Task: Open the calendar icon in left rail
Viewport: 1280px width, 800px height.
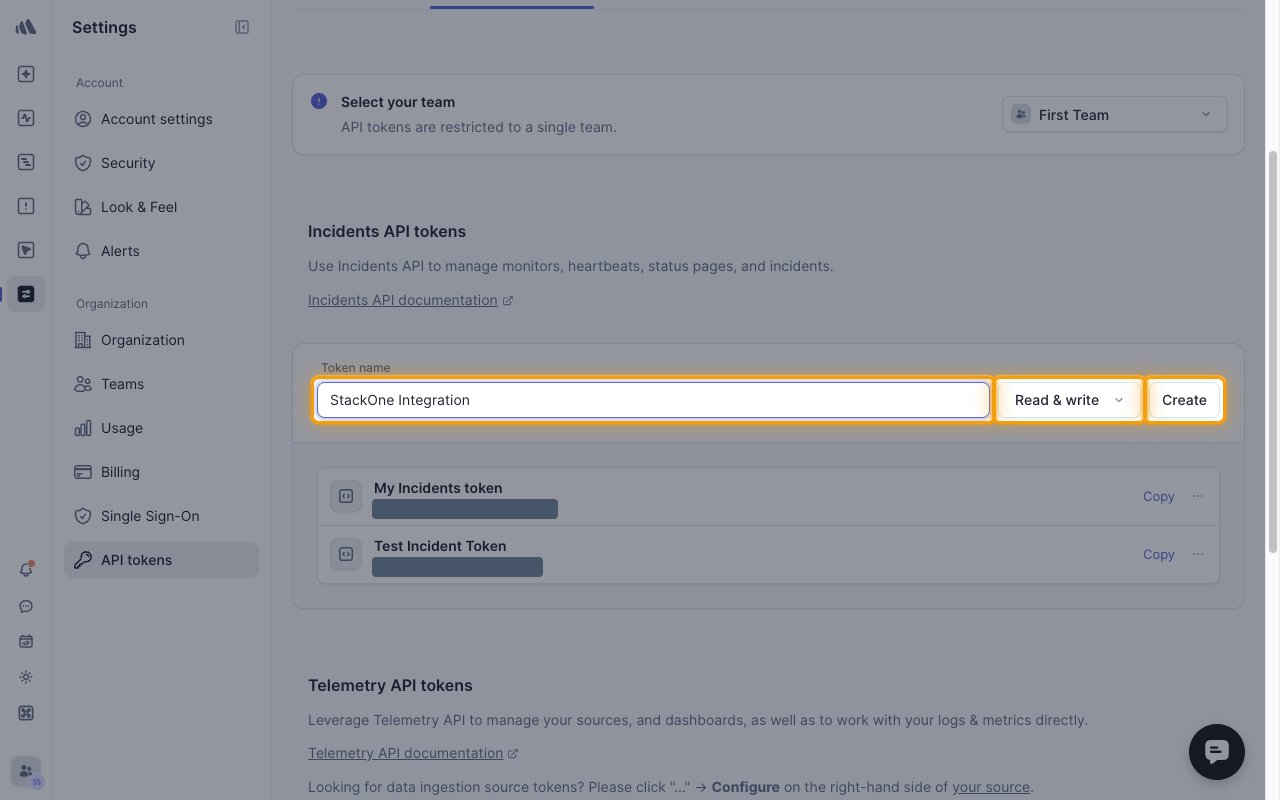Action: tap(26, 641)
